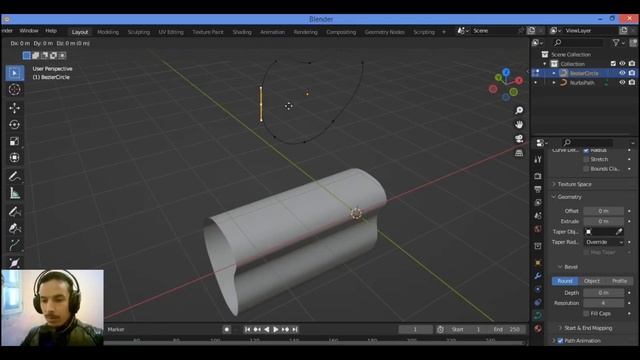Open the Sculpting workspace tab
The width and height of the screenshot is (640, 360).
[139, 32]
